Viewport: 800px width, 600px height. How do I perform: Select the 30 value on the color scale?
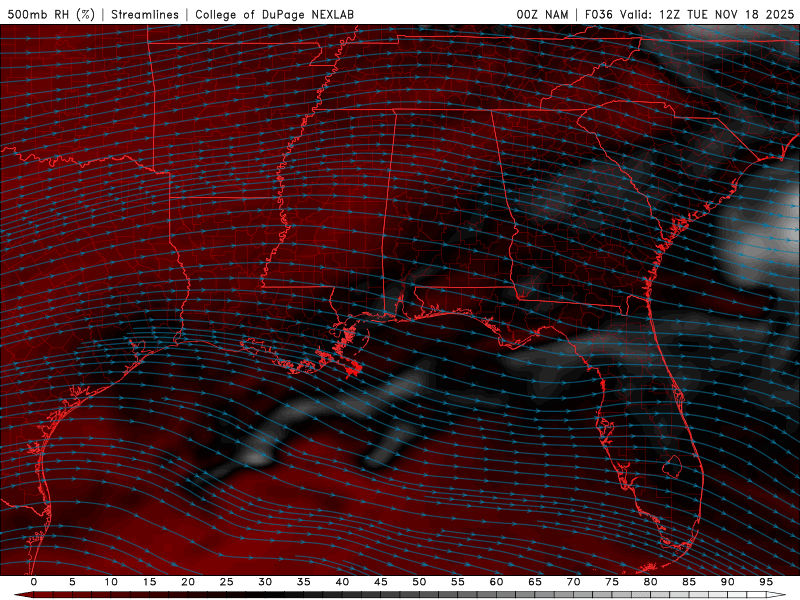265,582
